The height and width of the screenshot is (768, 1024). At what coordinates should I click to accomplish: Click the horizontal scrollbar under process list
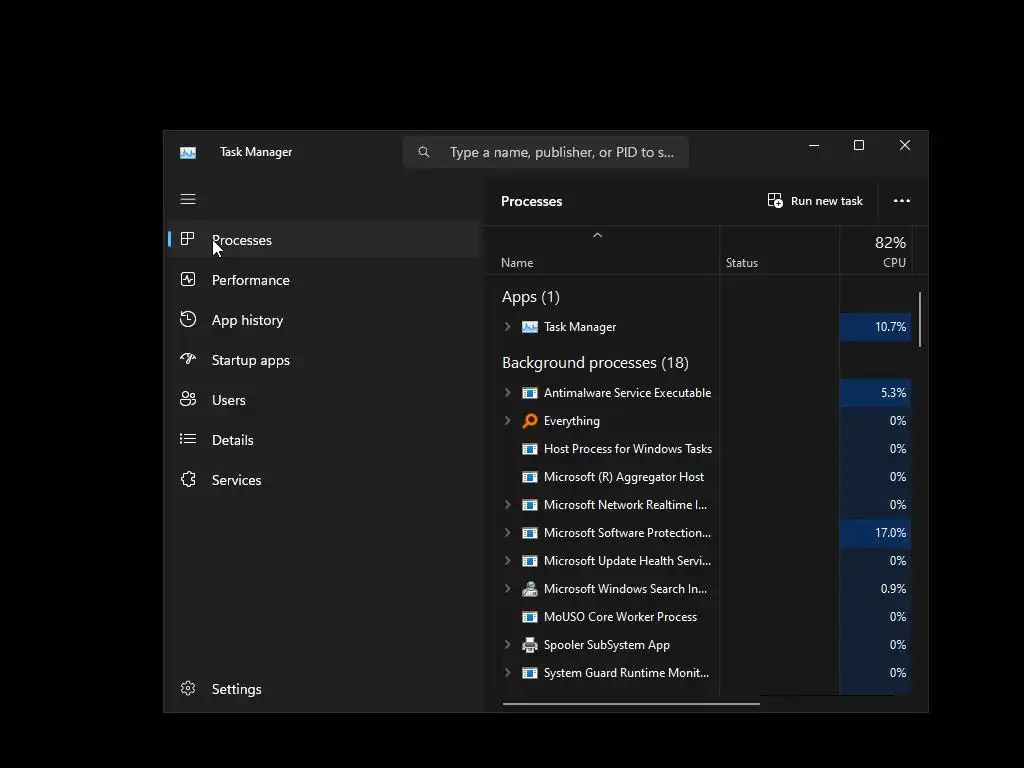pyautogui.click(x=631, y=704)
